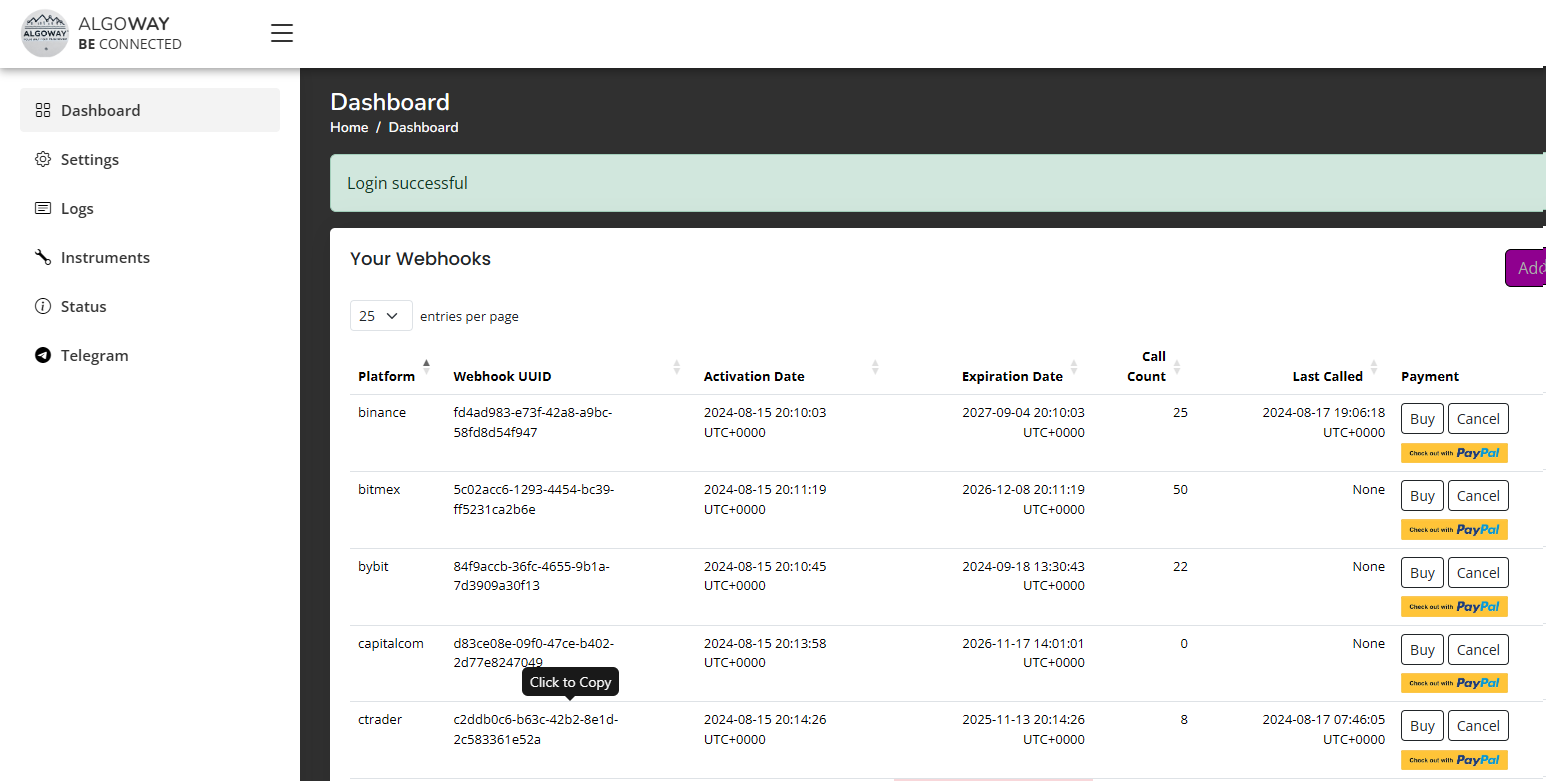Click the Home breadcrumb link
This screenshot has width=1546, height=781.
[x=349, y=127]
